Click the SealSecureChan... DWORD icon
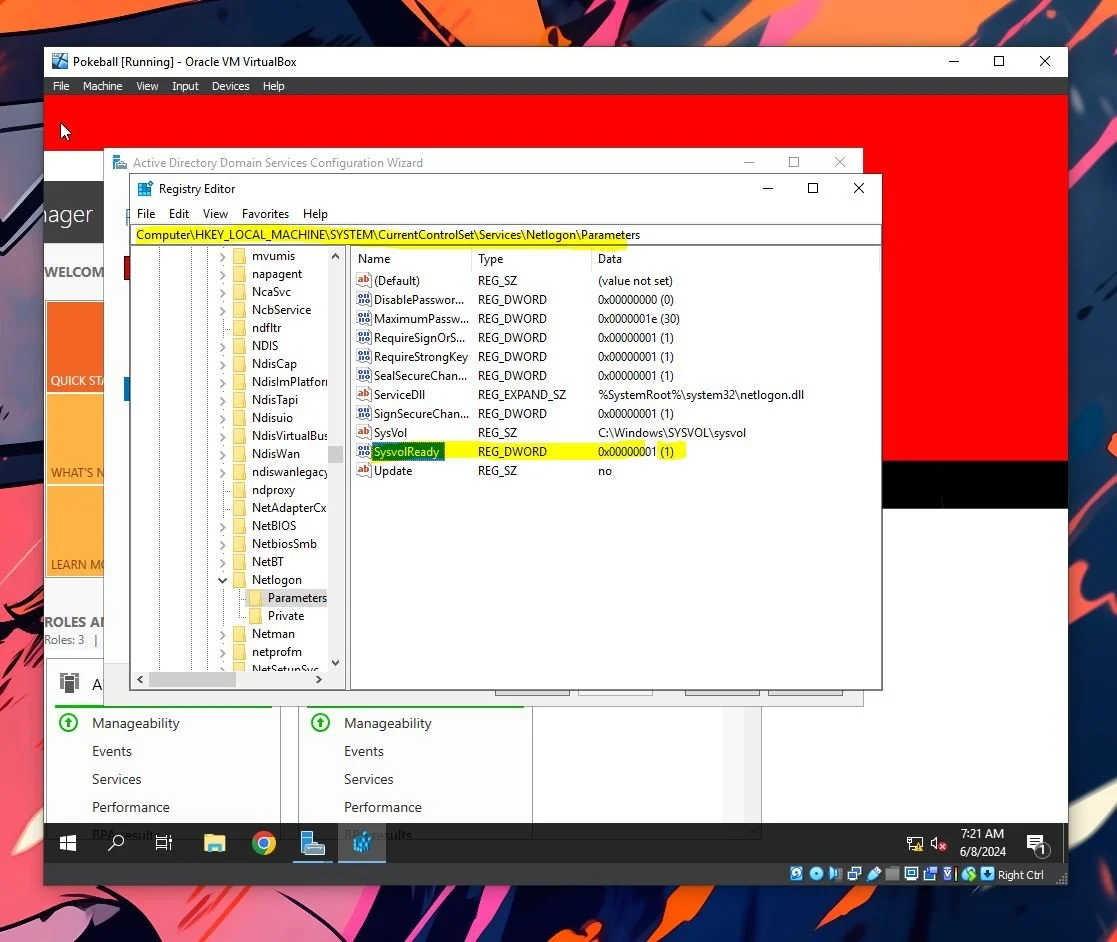The height and width of the screenshot is (942, 1117). (364, 376)
